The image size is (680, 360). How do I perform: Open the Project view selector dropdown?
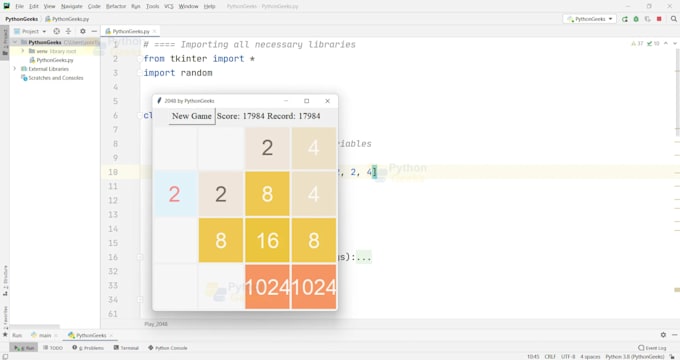tap(30, 31)
